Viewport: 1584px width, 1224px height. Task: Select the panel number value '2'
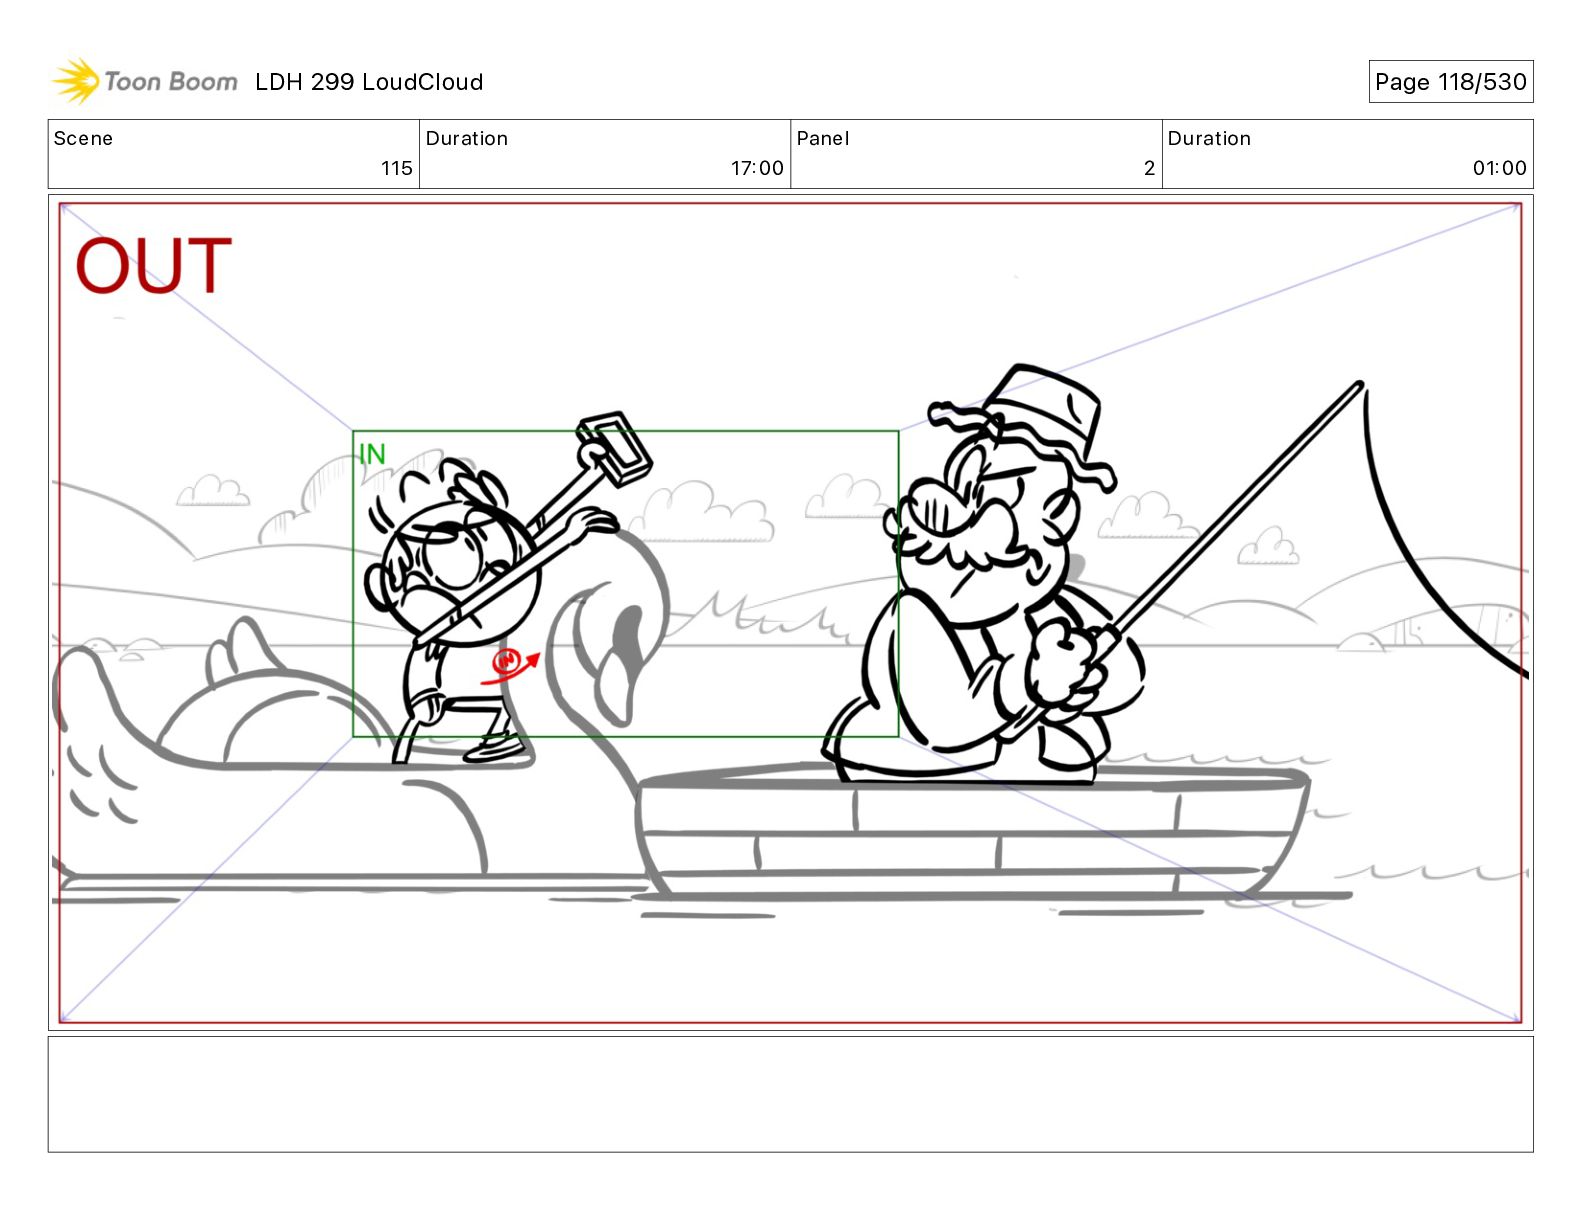1149,168
